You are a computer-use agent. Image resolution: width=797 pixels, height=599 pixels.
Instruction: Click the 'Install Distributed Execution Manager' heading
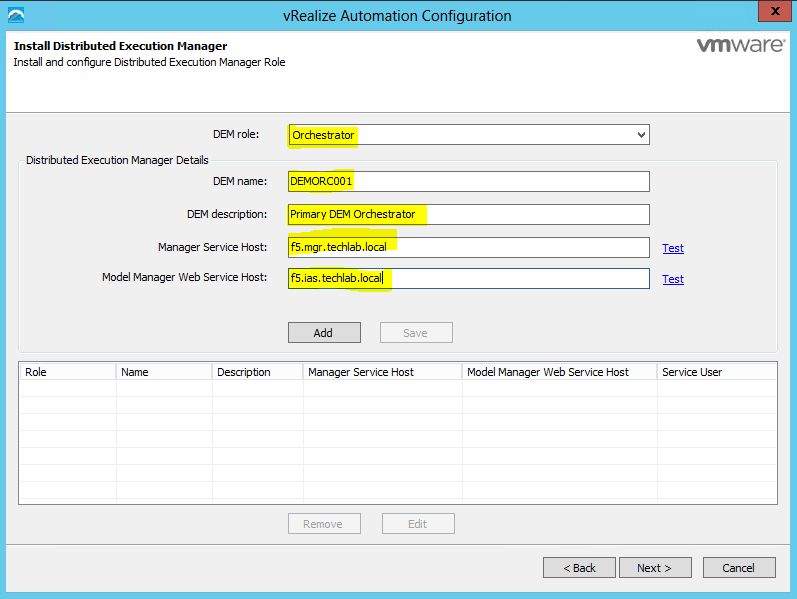pos(120,46)
